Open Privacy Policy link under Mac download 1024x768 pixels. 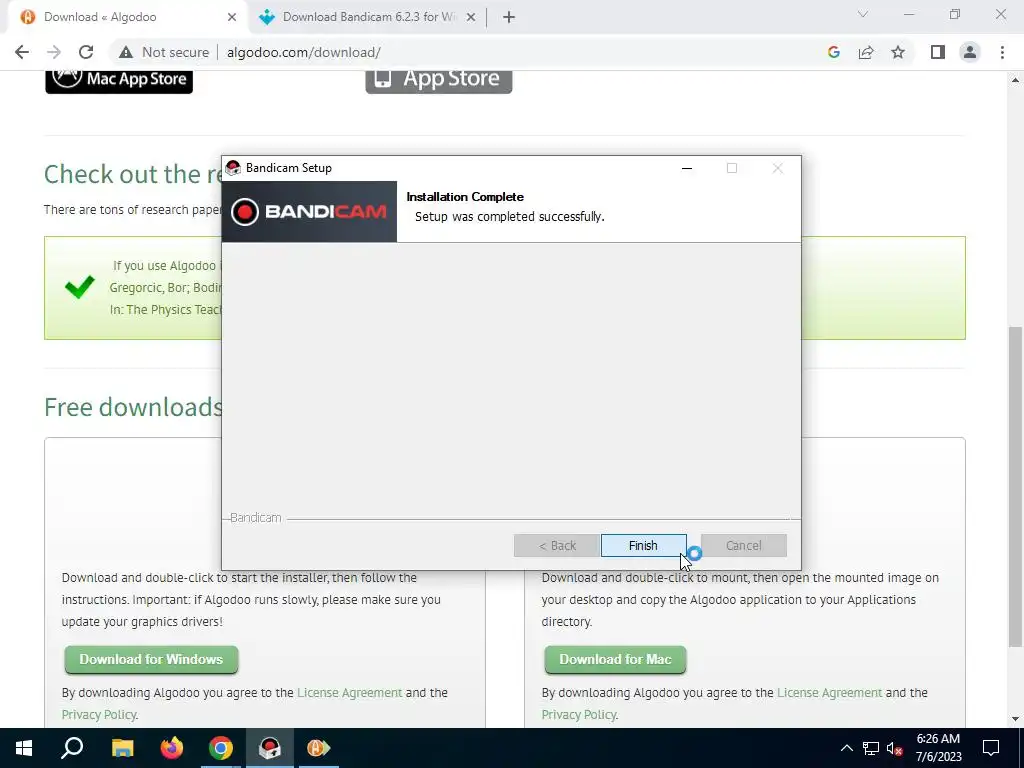[x=579, y=714]
